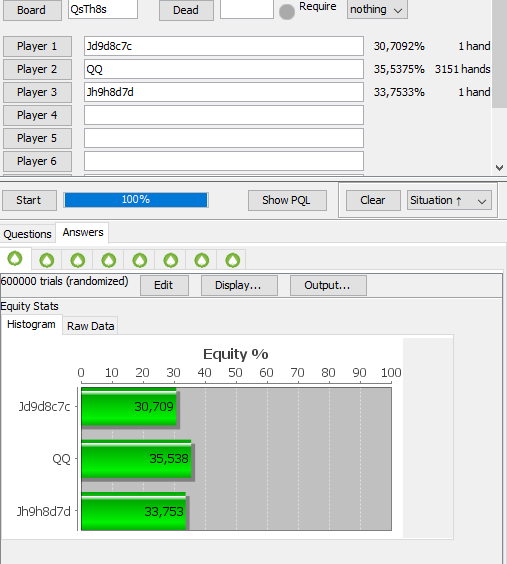
Task: Click the Clear button
Action: tap(373, 200)
